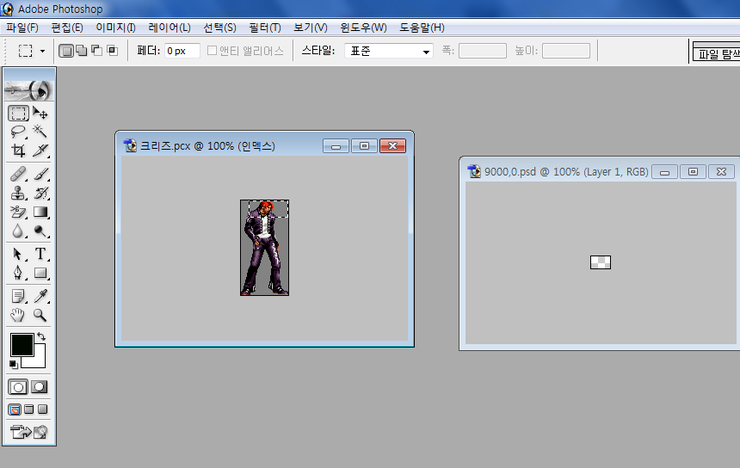Select the Pen tool
Image resolution: width=740 pixels, height=468 pixels.
point(18,273)
